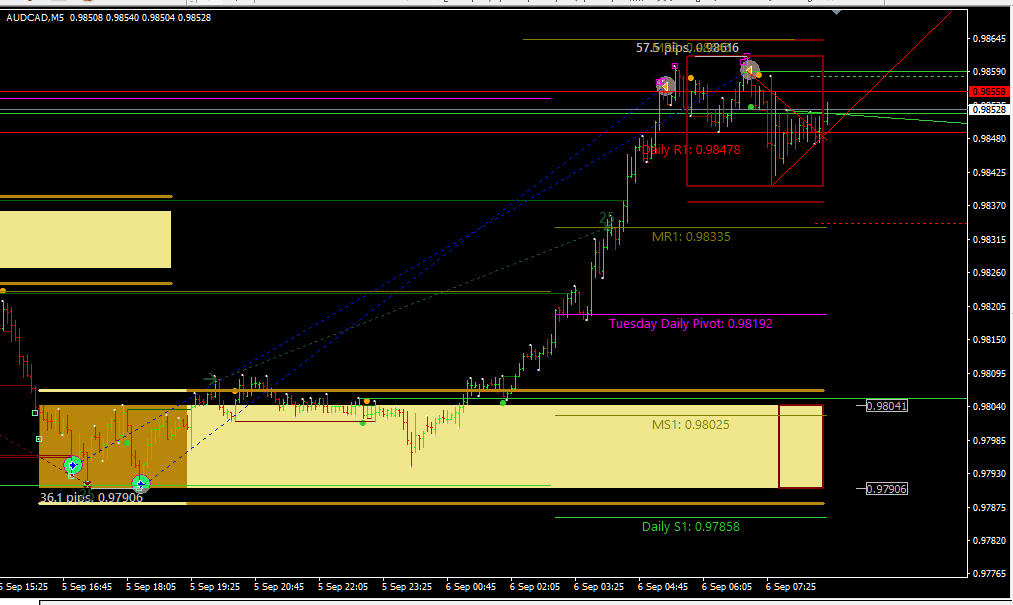Click 0.97930 on the price axis
1013x605 pixels.
989,474
